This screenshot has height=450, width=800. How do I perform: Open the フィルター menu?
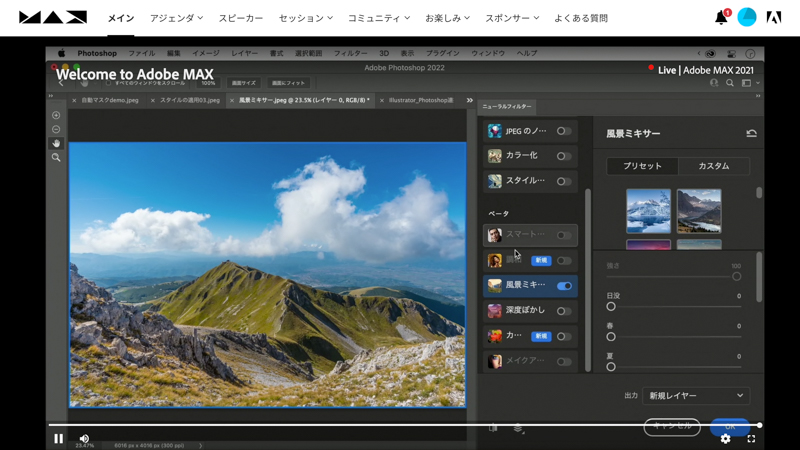tap(351, 53)
